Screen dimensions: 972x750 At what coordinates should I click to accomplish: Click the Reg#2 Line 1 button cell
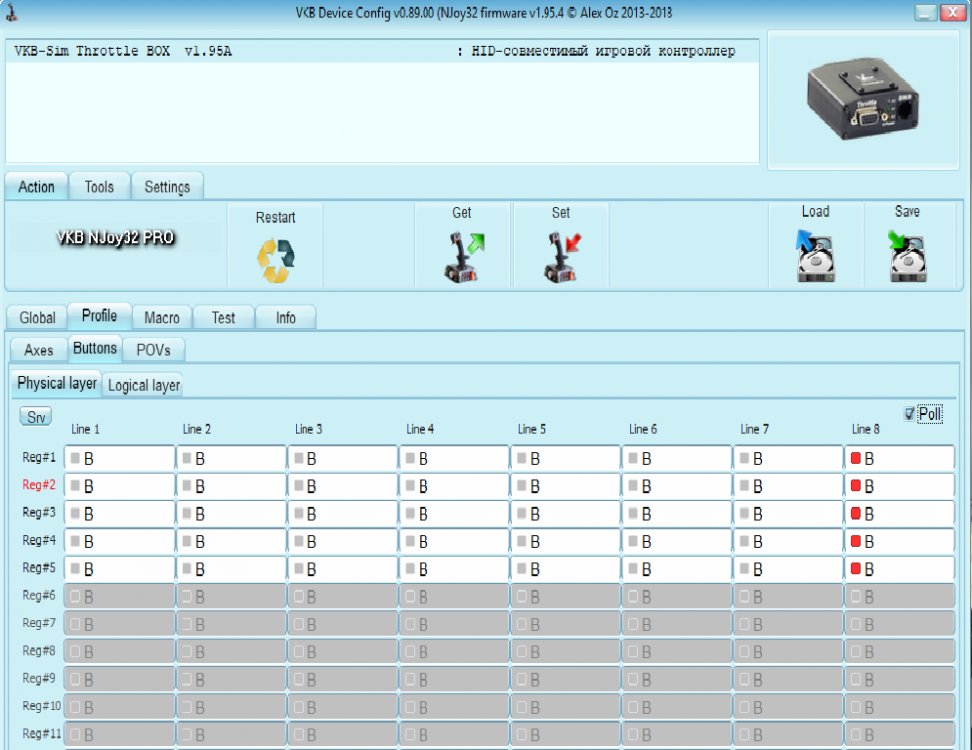tap(120, 486)
